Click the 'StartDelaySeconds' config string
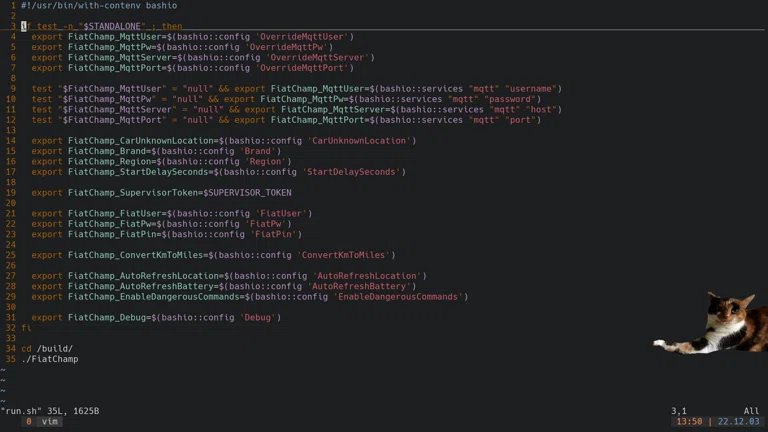768x432 pixels. (351, 172)
